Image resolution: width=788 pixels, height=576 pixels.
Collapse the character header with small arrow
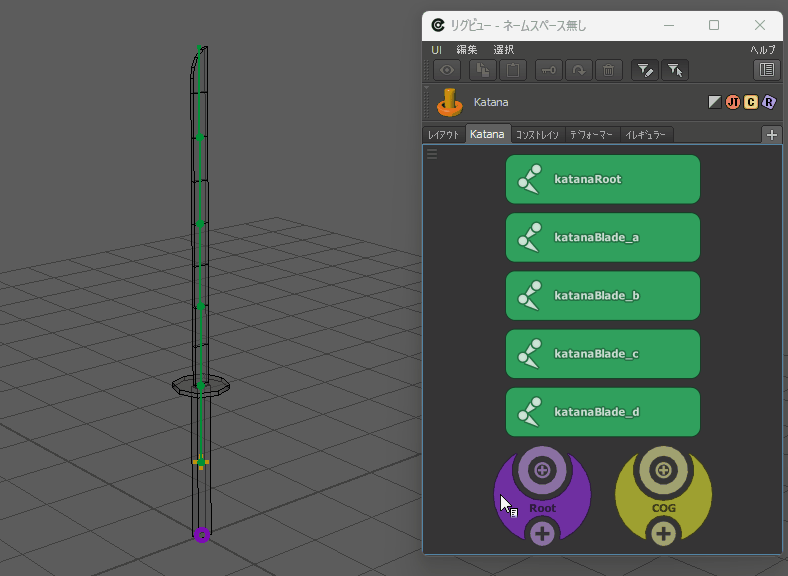427,87
